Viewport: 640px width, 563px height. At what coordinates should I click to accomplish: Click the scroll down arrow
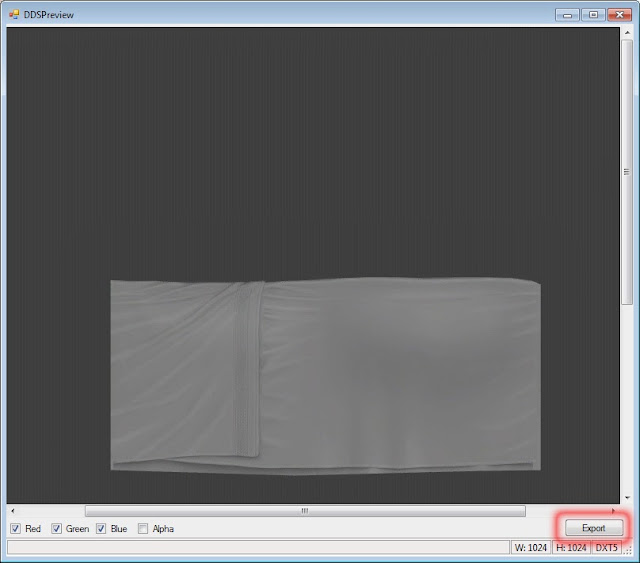[x=627, y=498]
